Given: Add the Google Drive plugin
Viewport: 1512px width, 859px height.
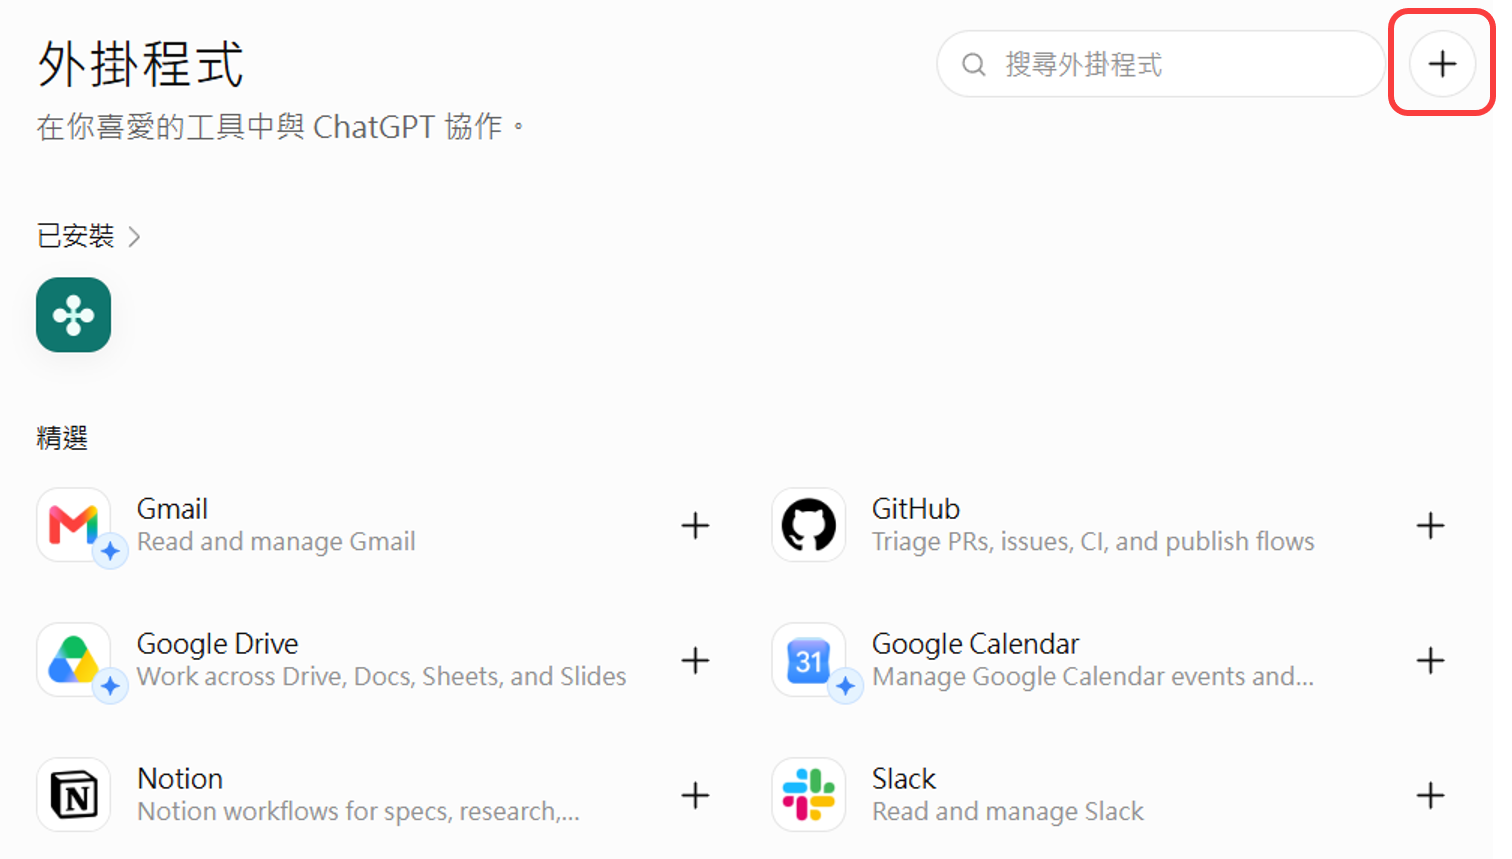Looking at the screenshot, I should [695, 660].
